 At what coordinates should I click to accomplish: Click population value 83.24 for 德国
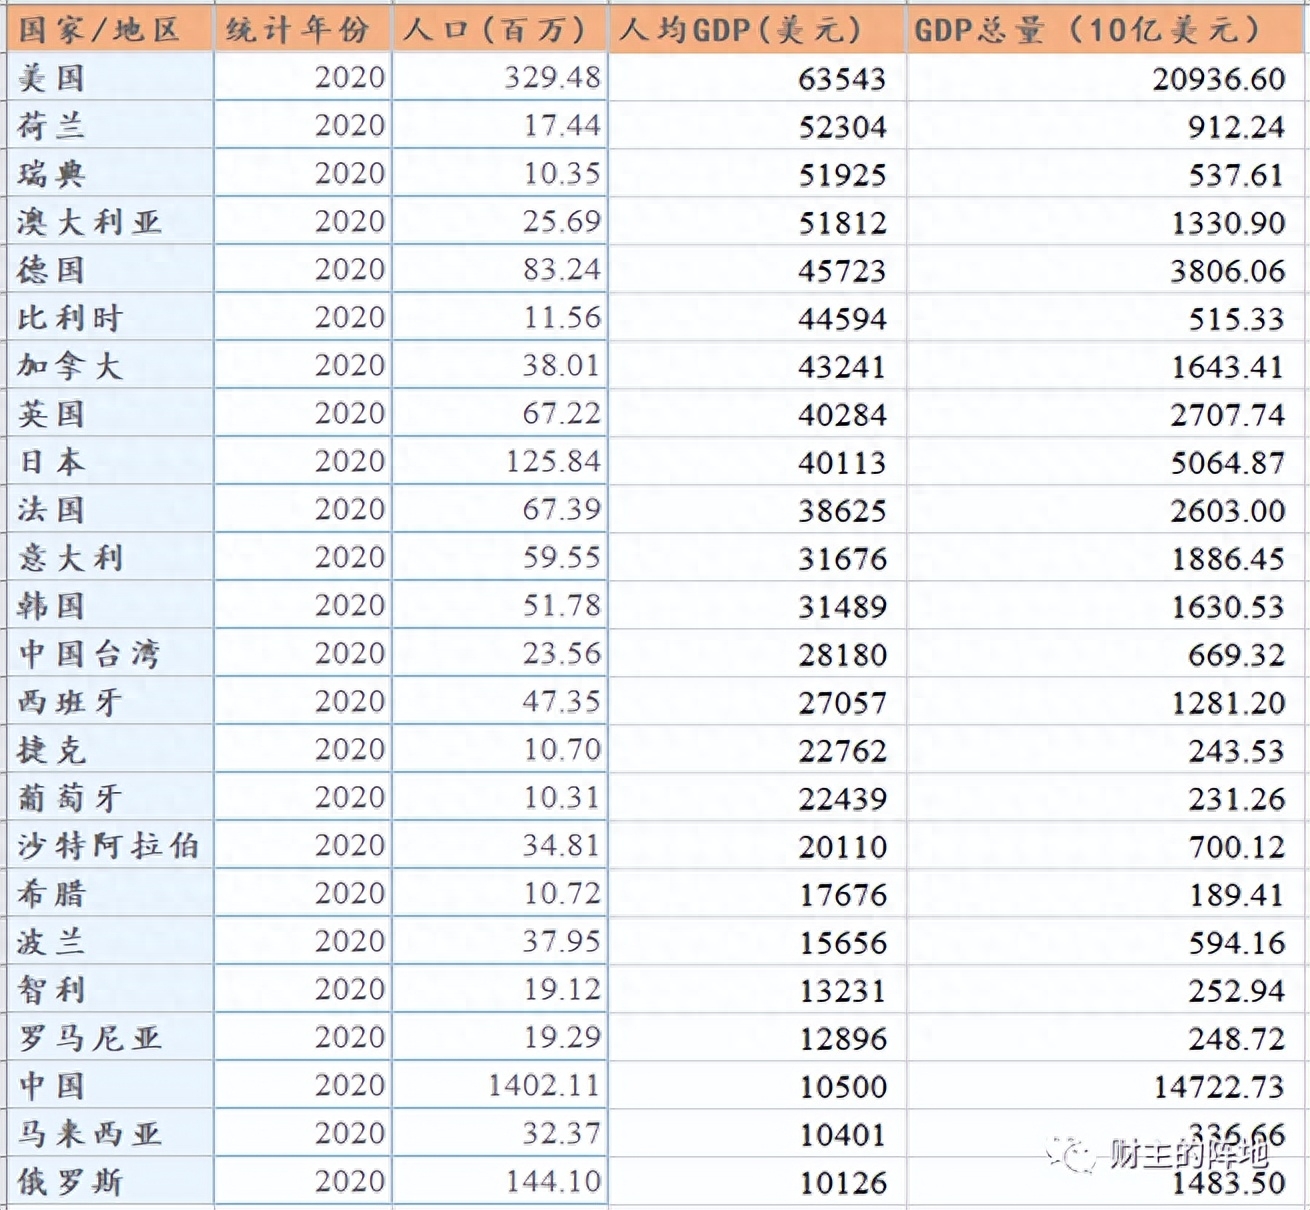[x=561, y=270]
